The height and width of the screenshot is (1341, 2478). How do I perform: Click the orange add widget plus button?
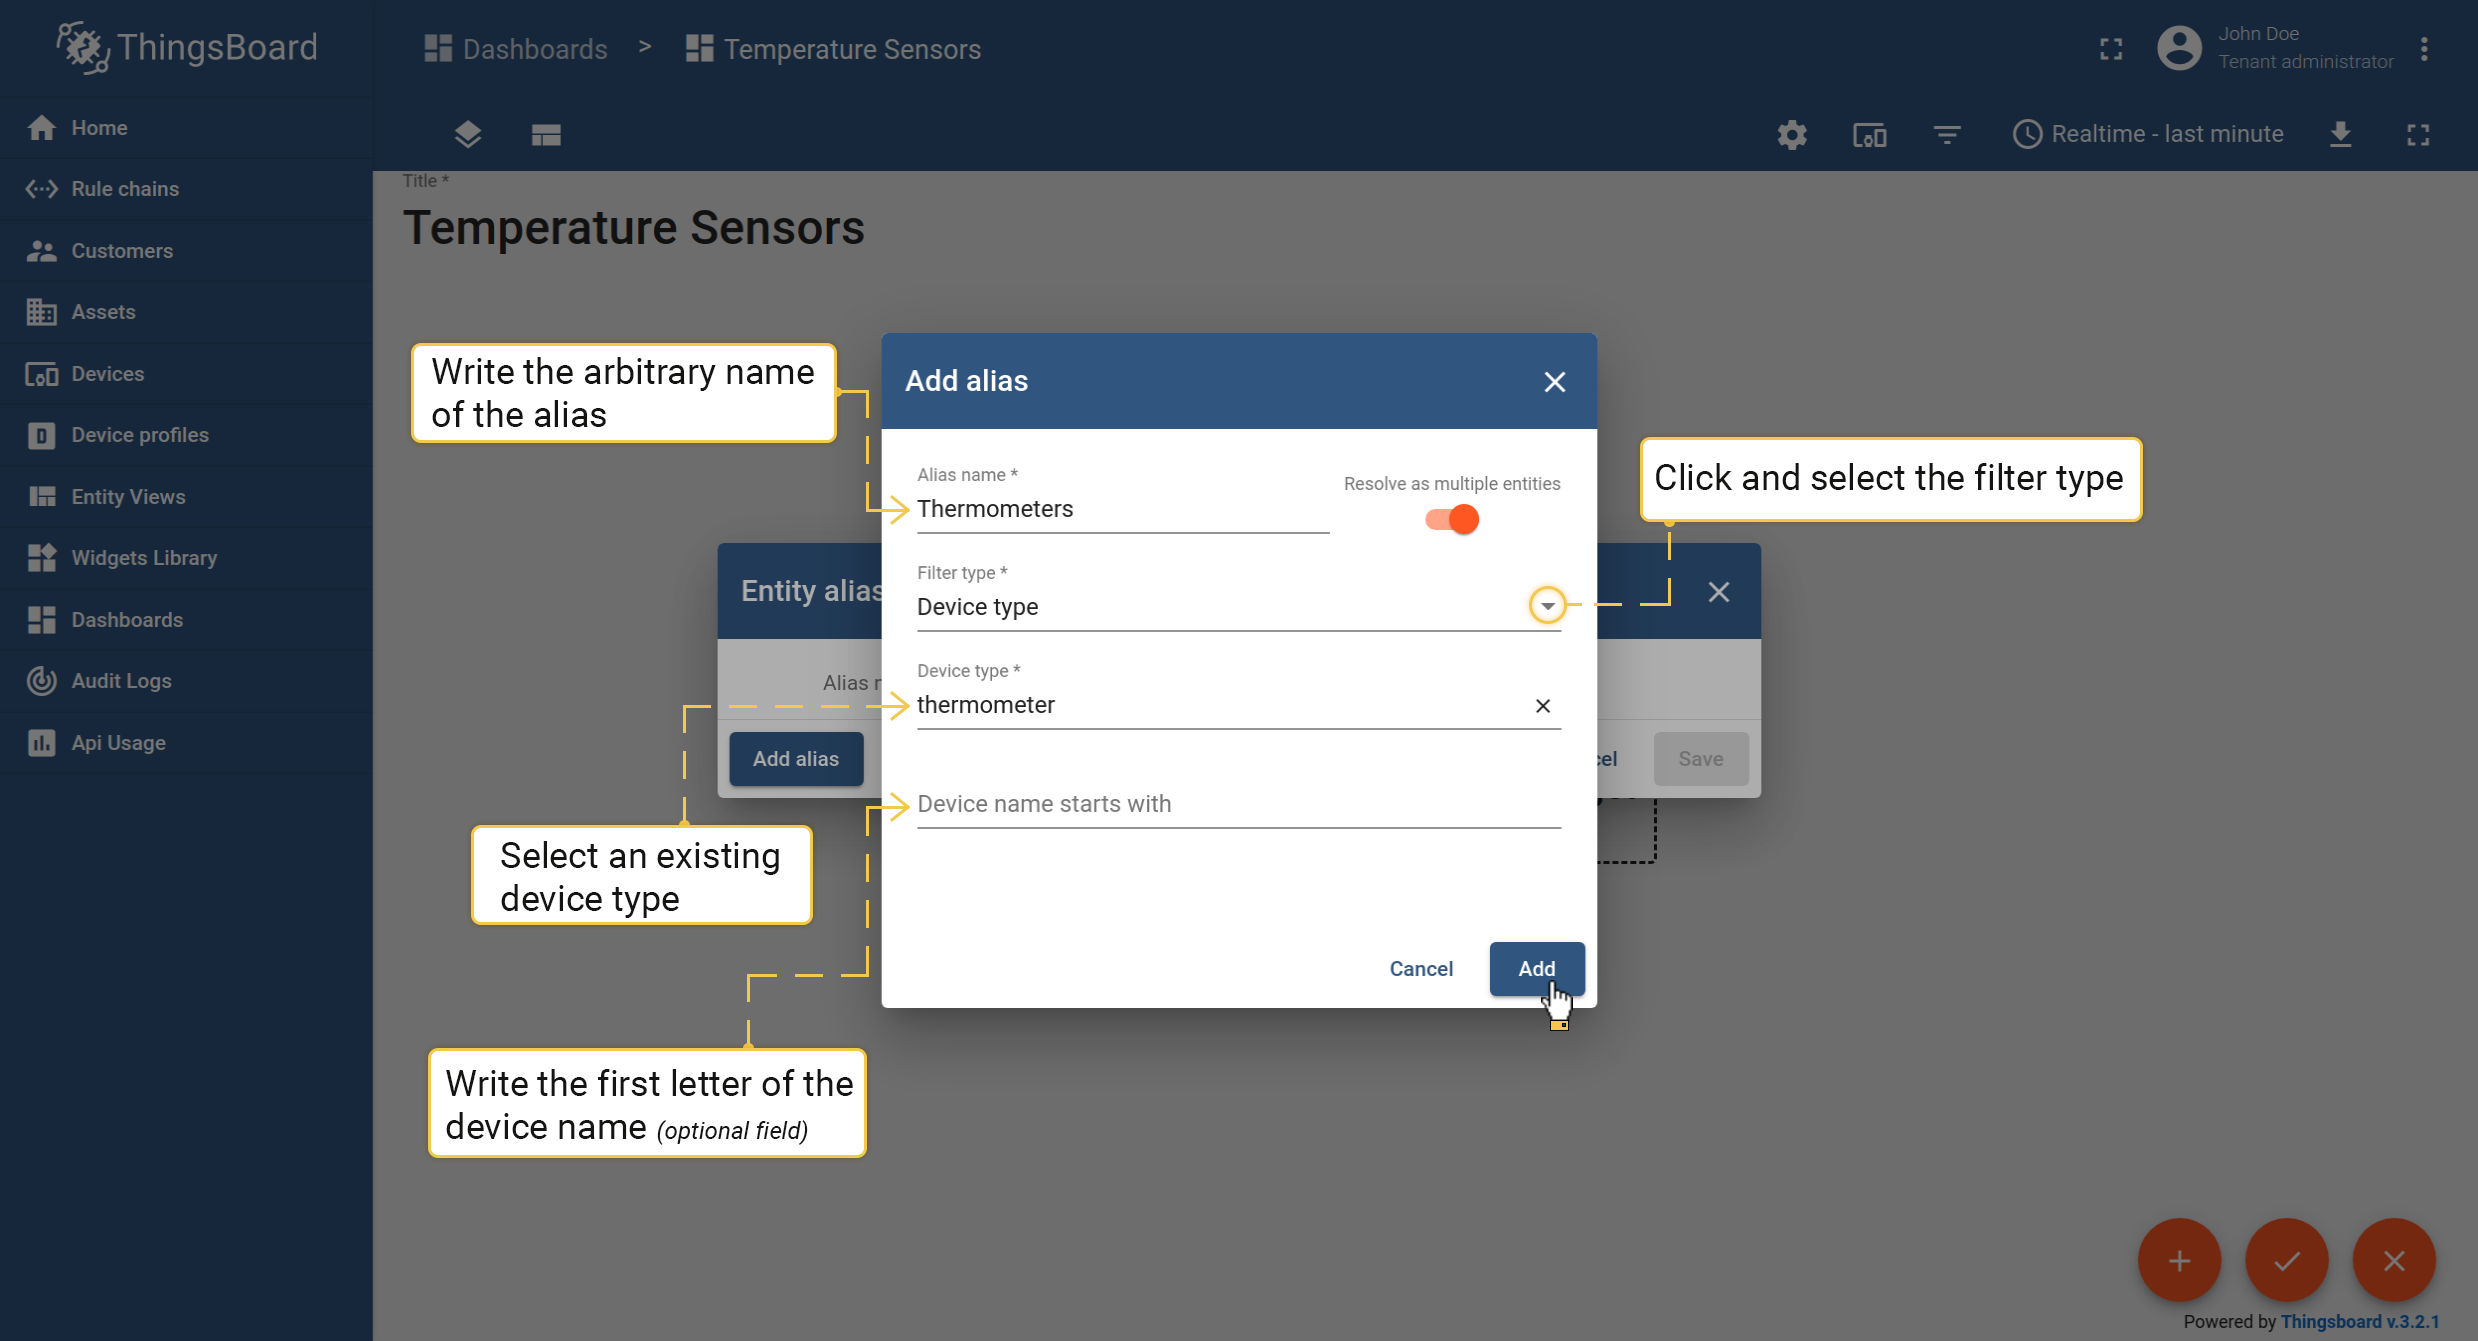tap(2179, 1260)
